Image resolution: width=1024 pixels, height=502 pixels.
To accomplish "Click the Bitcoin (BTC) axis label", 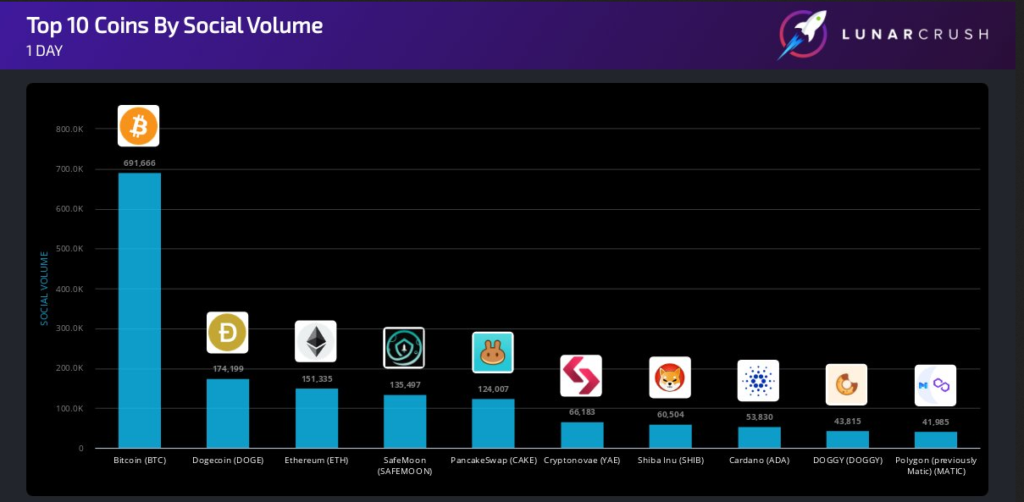I will pos(140,460).
